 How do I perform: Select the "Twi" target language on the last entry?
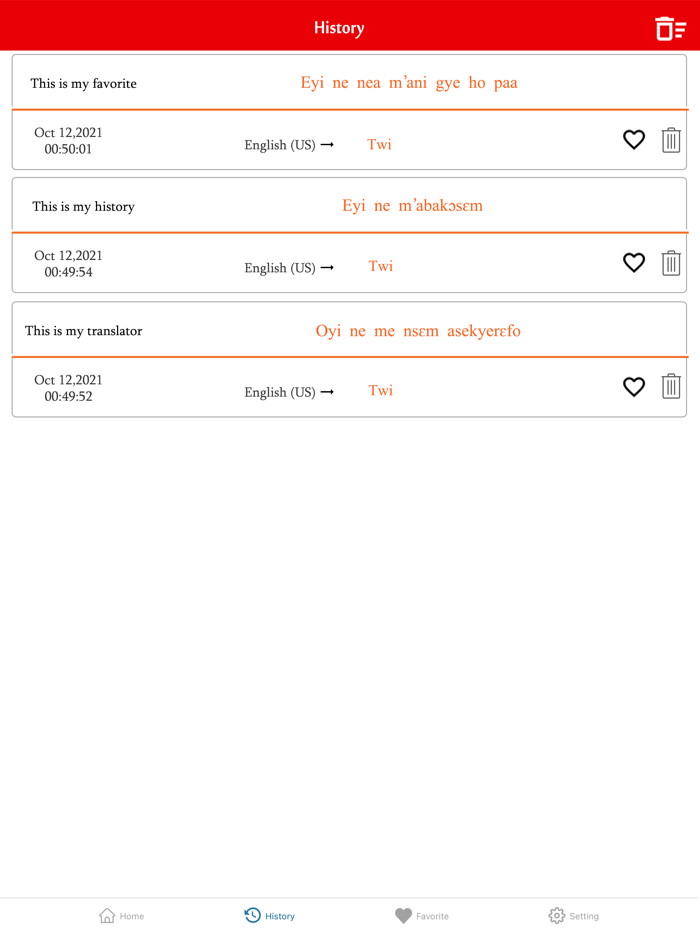tap(380, 391)
